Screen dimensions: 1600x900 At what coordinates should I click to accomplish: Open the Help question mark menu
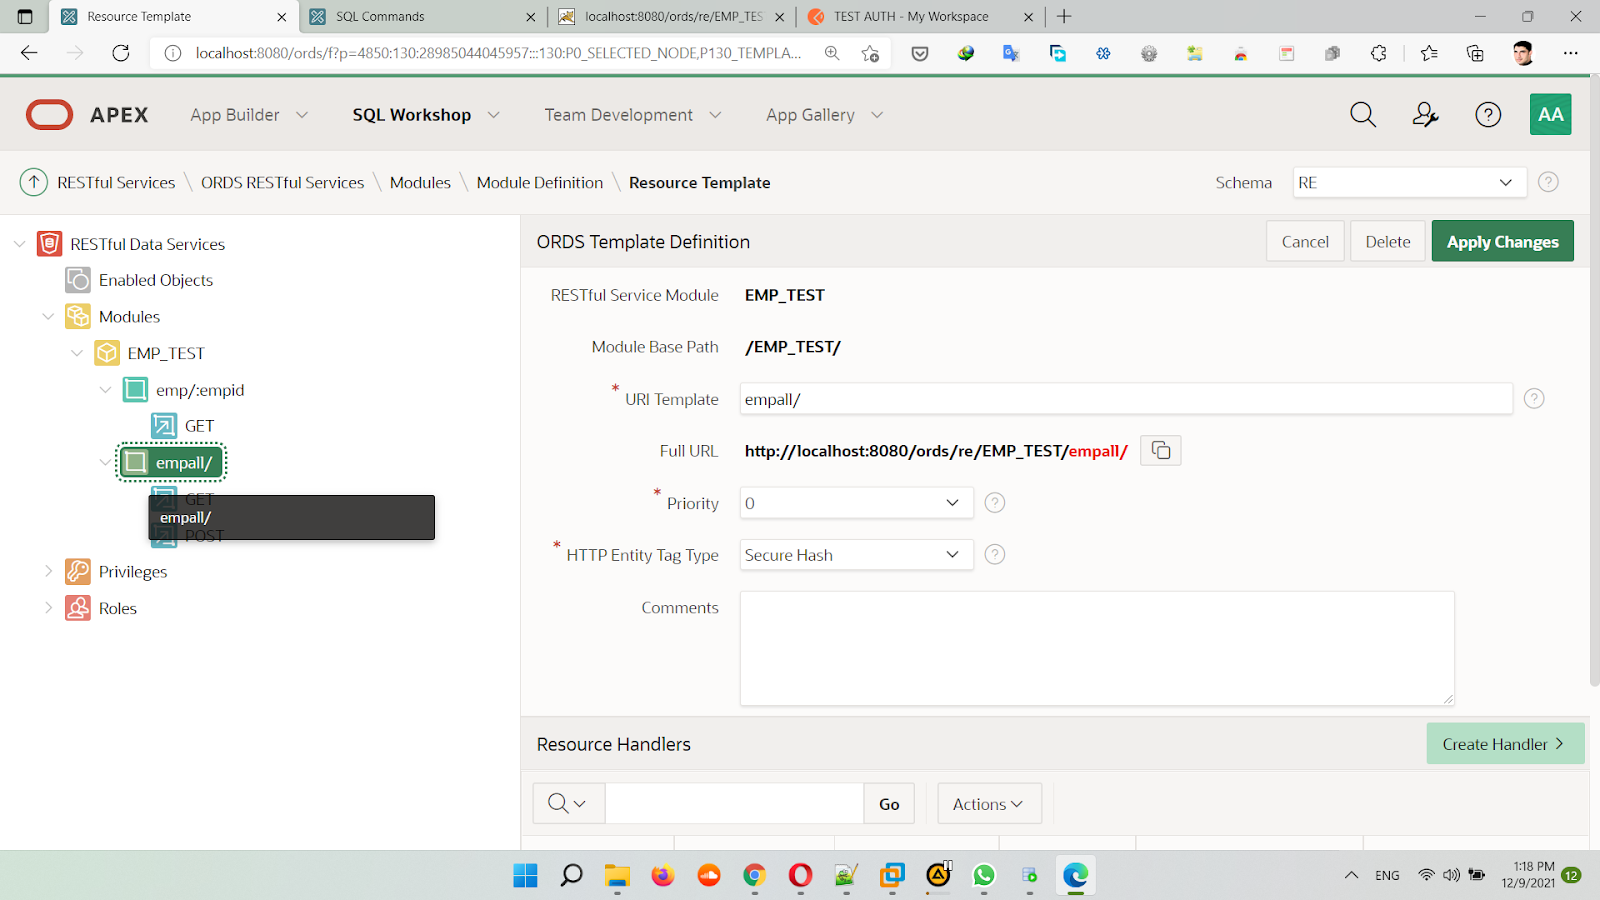pyautogui.click(x=1488, y=115)
